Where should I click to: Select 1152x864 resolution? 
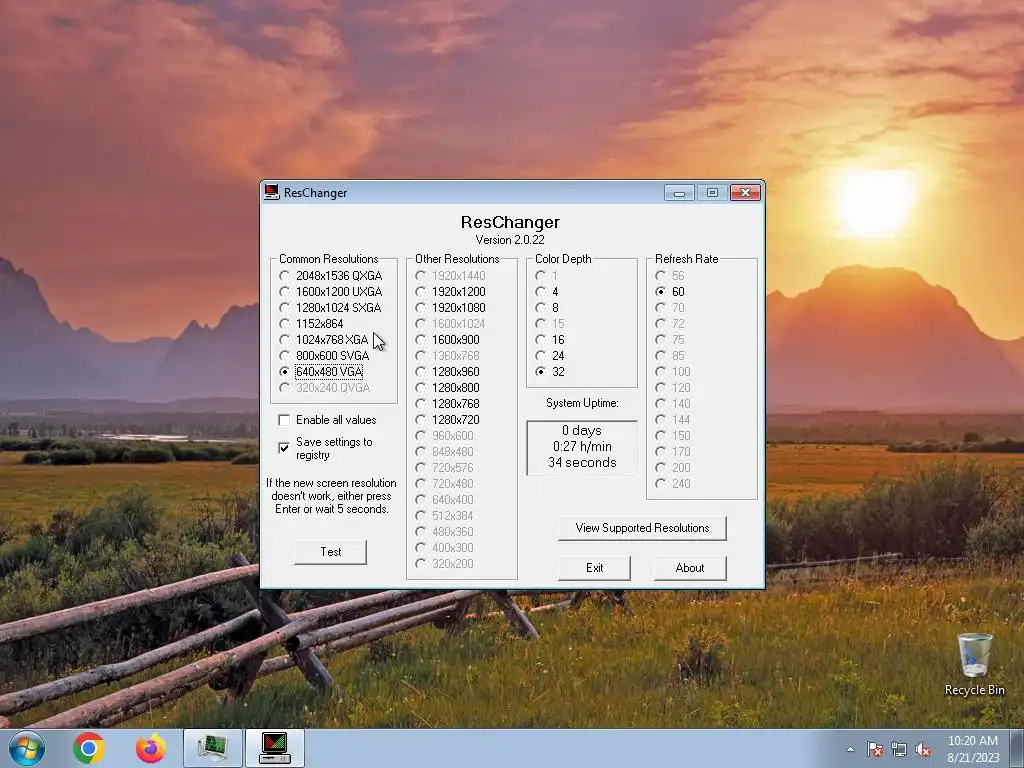tap(312, 324)
